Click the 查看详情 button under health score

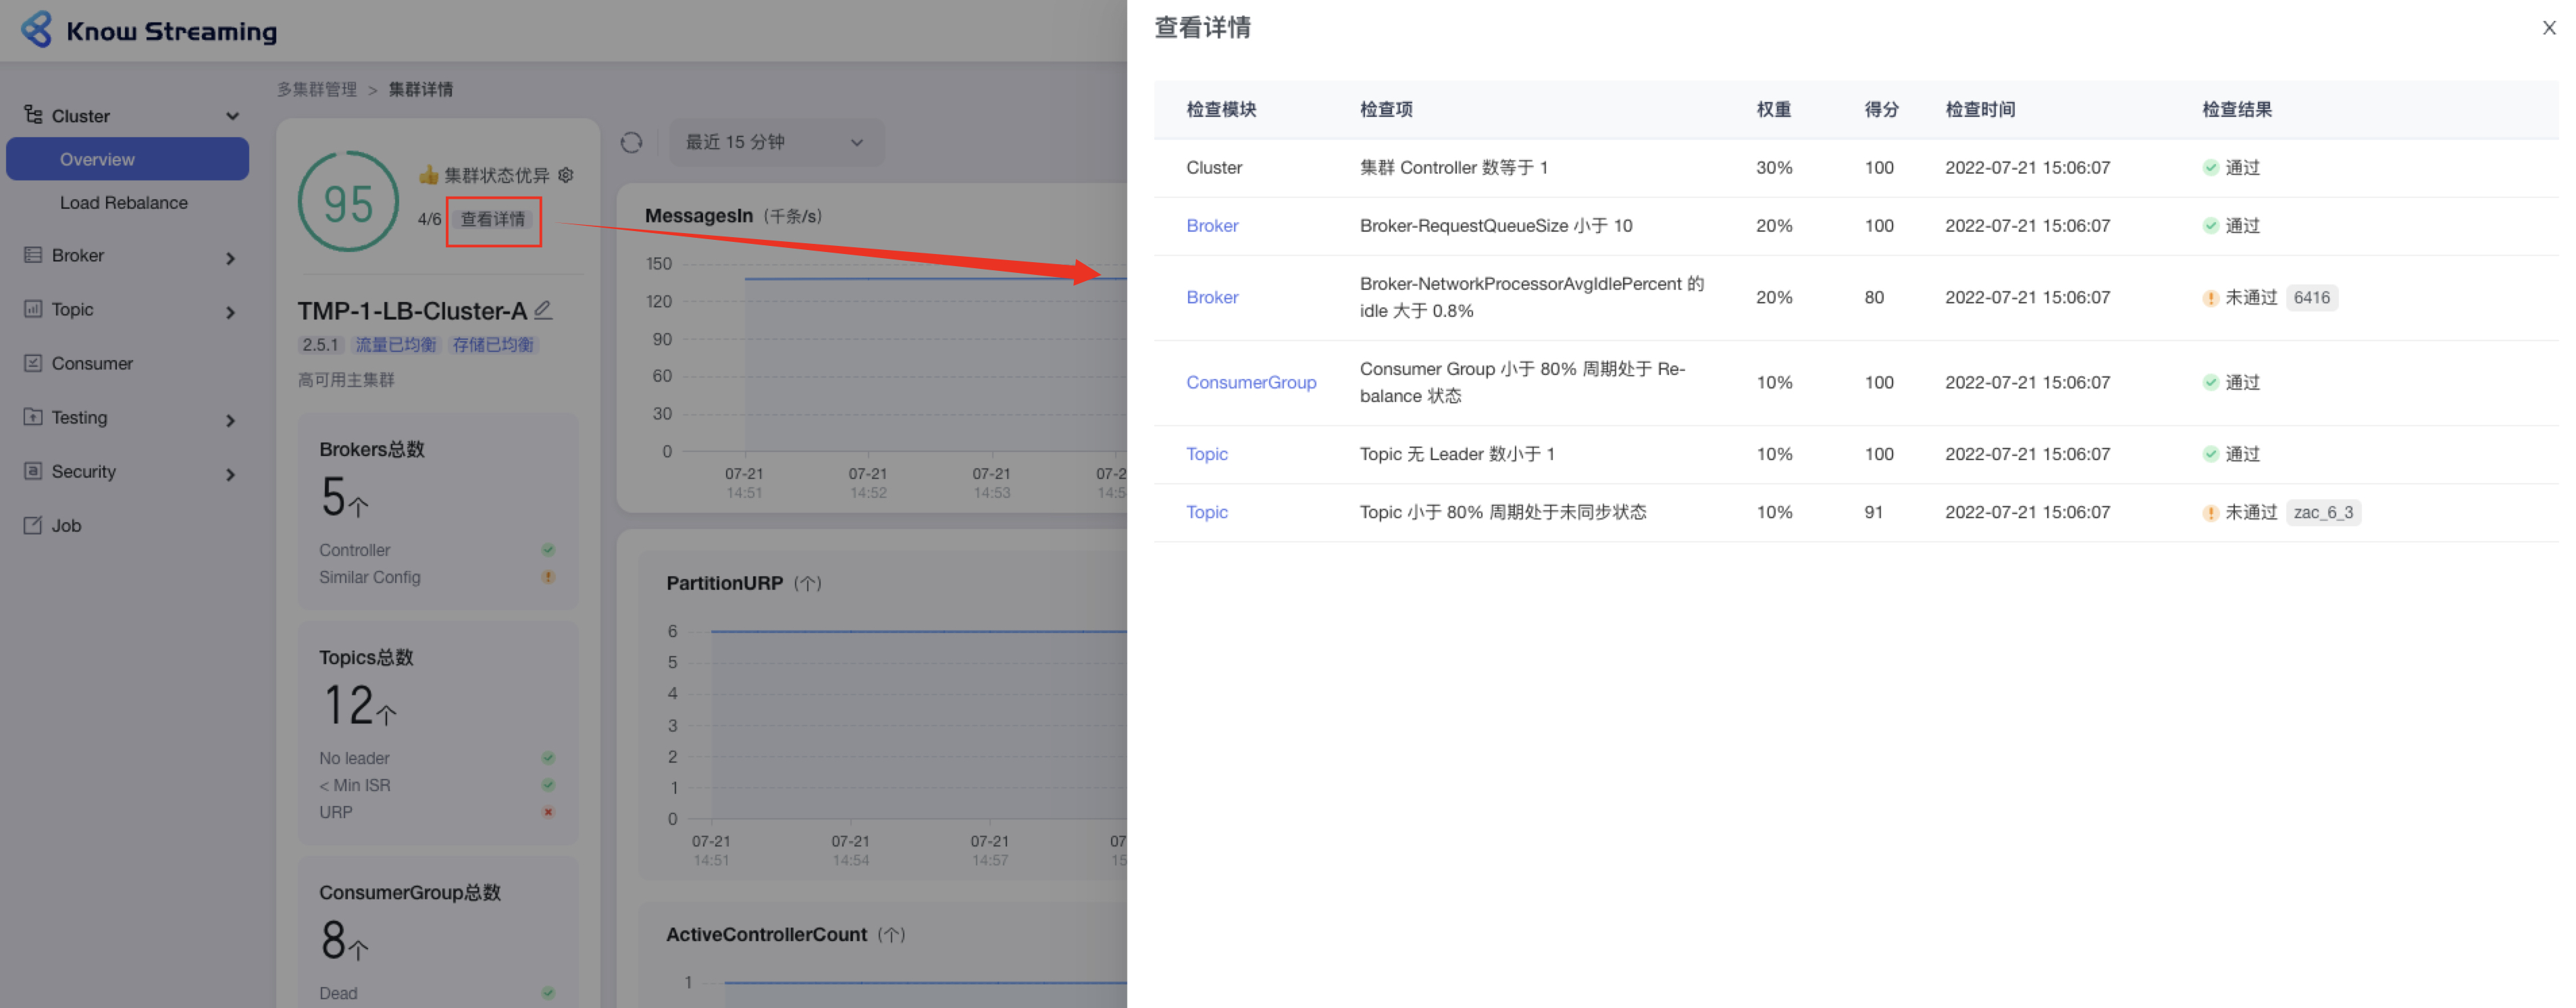click(493, 219)
